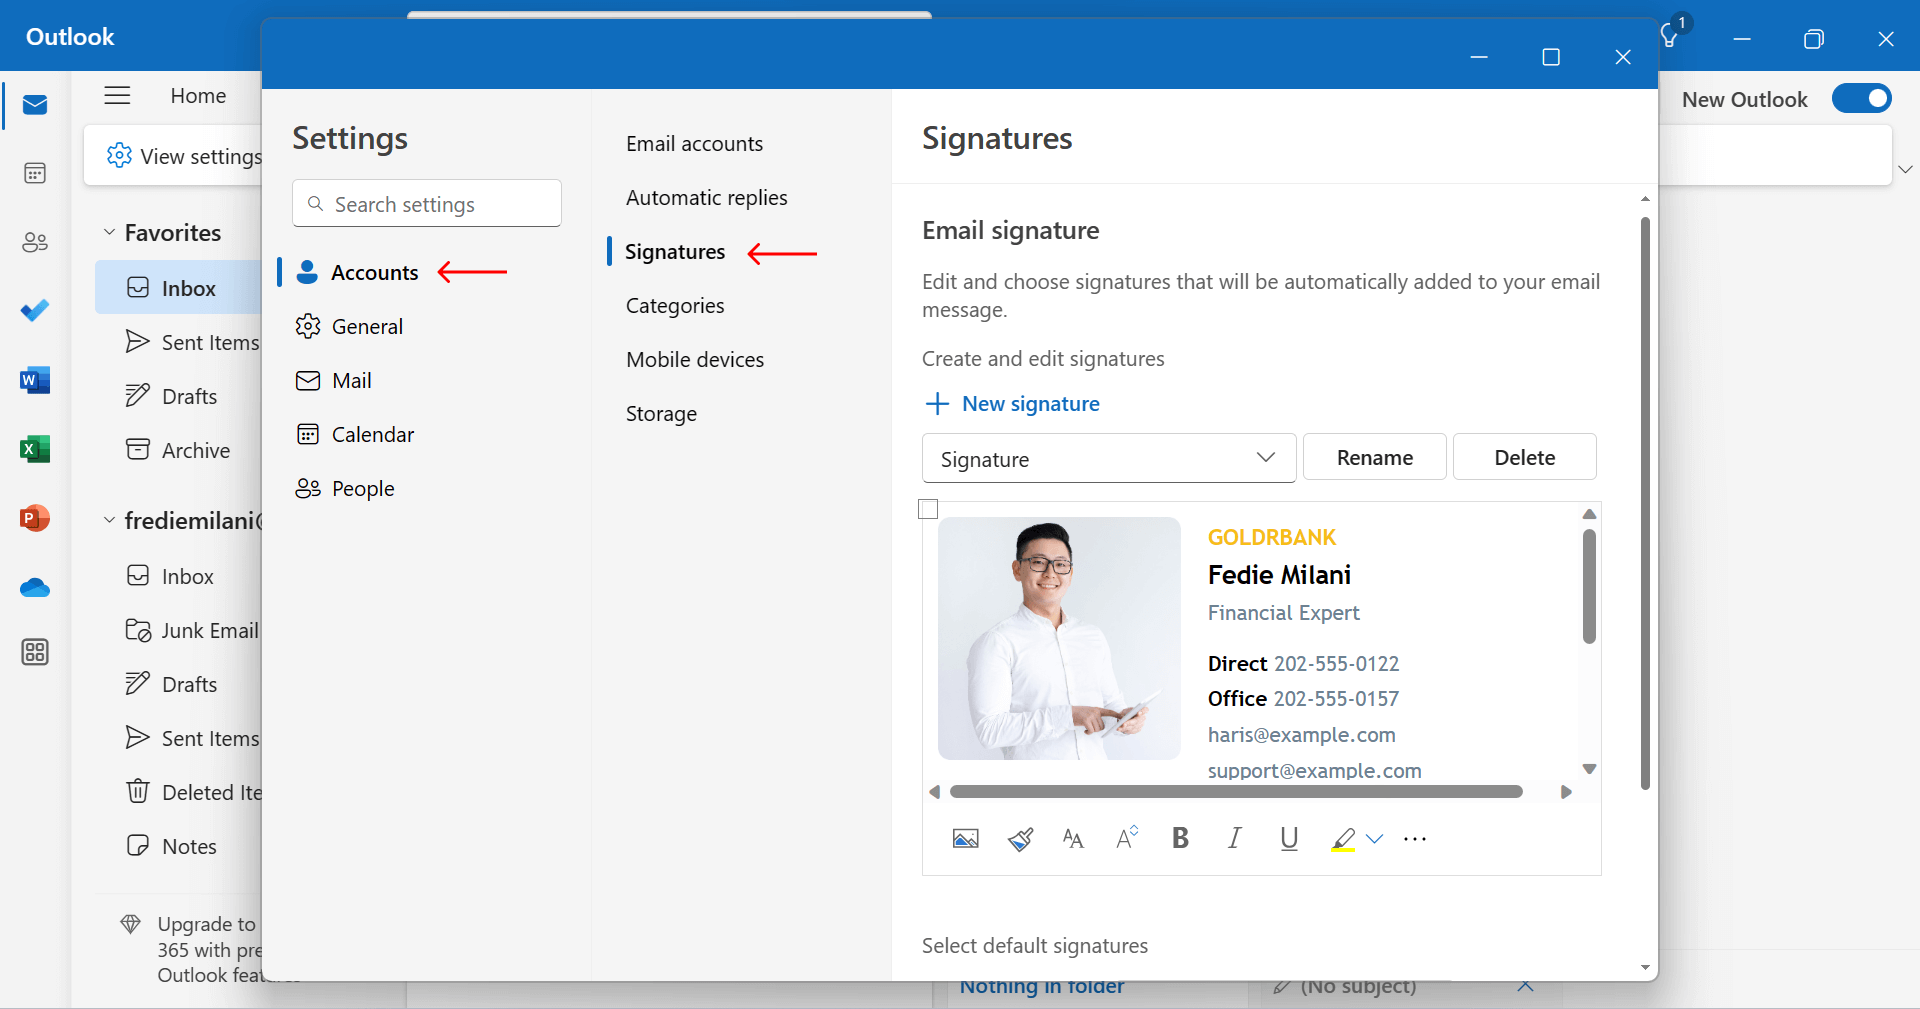Image resolution: width=1920 pixels, height=1009 pixels.
Task: Launch Excel from the app bar
Action: tap(34, 450)
